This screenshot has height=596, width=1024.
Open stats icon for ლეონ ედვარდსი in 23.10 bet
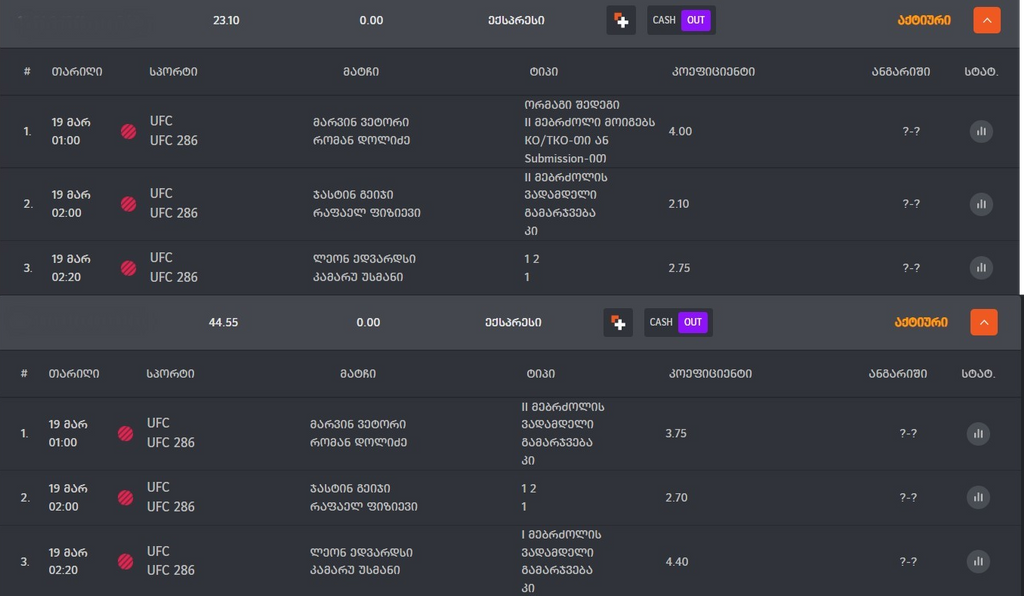(x=981, y=268)
